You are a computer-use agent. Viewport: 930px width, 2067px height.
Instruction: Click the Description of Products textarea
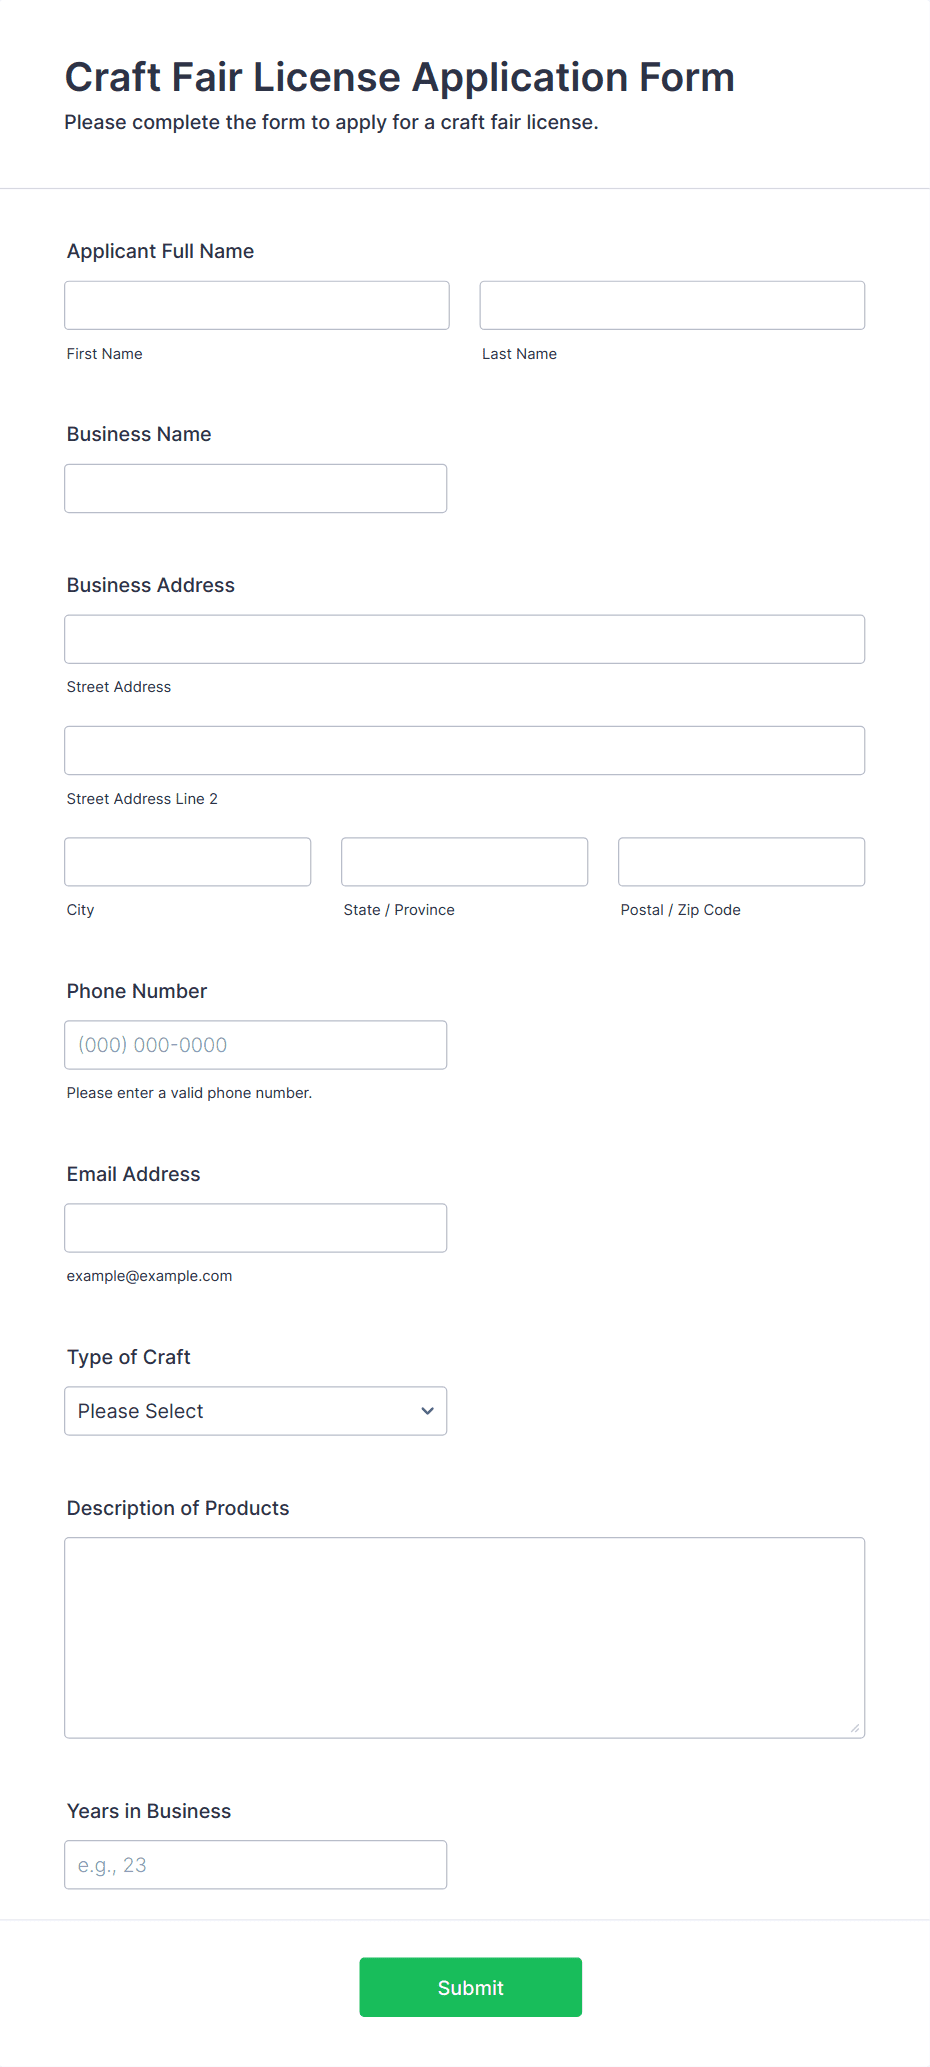(465, 1638)
